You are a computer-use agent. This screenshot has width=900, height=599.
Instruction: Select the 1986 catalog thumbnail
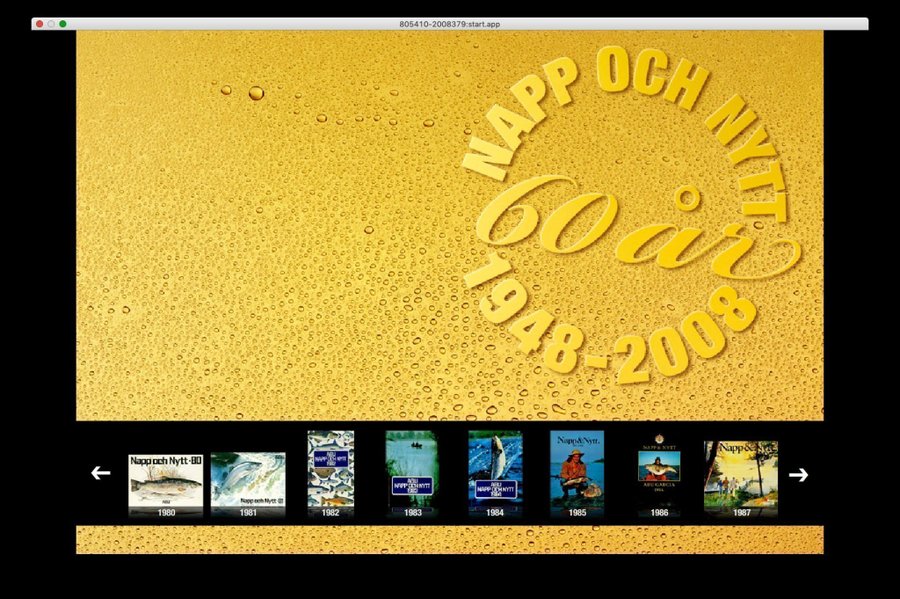pyautogui.click(x=659, y=474)
